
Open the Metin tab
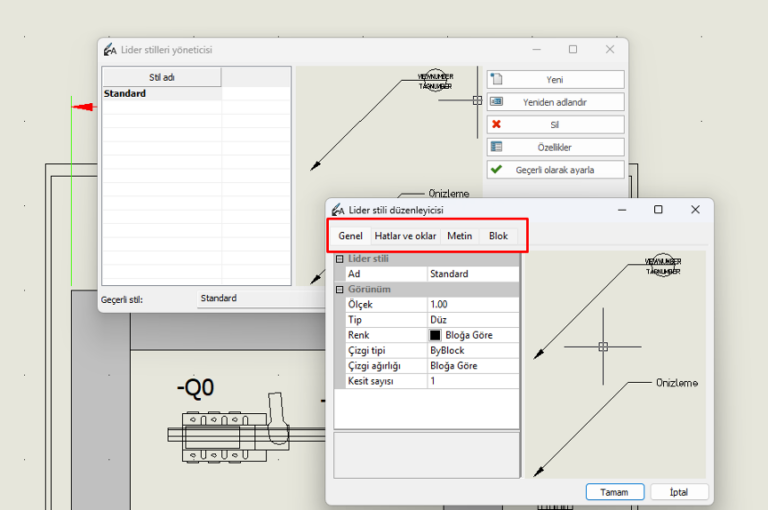coord(459,236)
